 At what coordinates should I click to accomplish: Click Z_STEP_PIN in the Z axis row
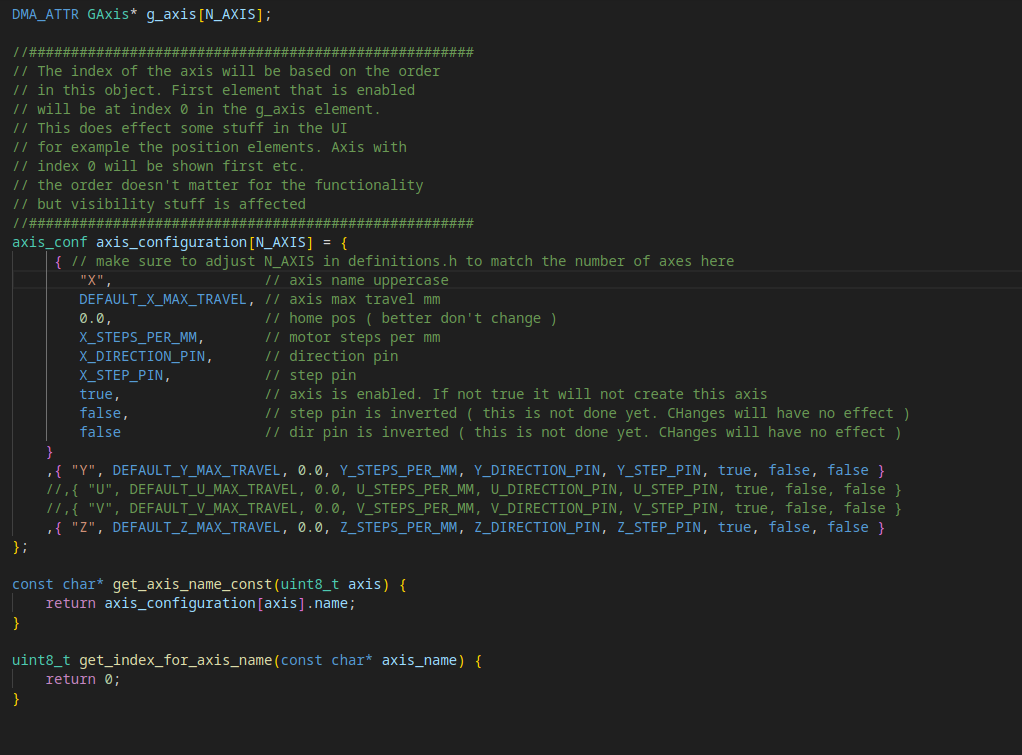pos(659,527)
